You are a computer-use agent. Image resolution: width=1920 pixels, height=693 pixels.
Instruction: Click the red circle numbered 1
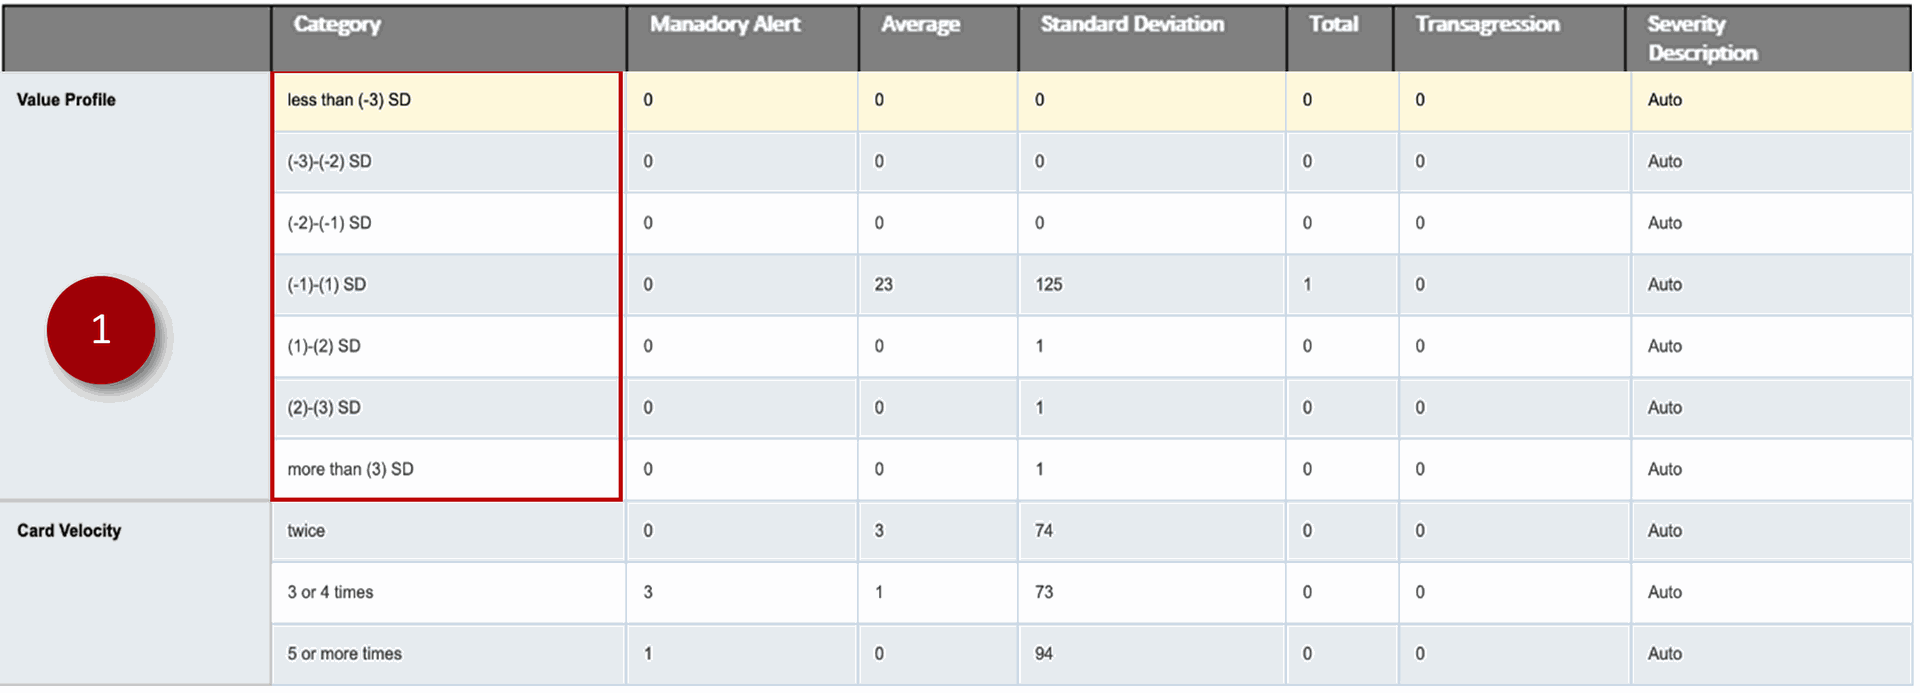(x=101, y=330)
